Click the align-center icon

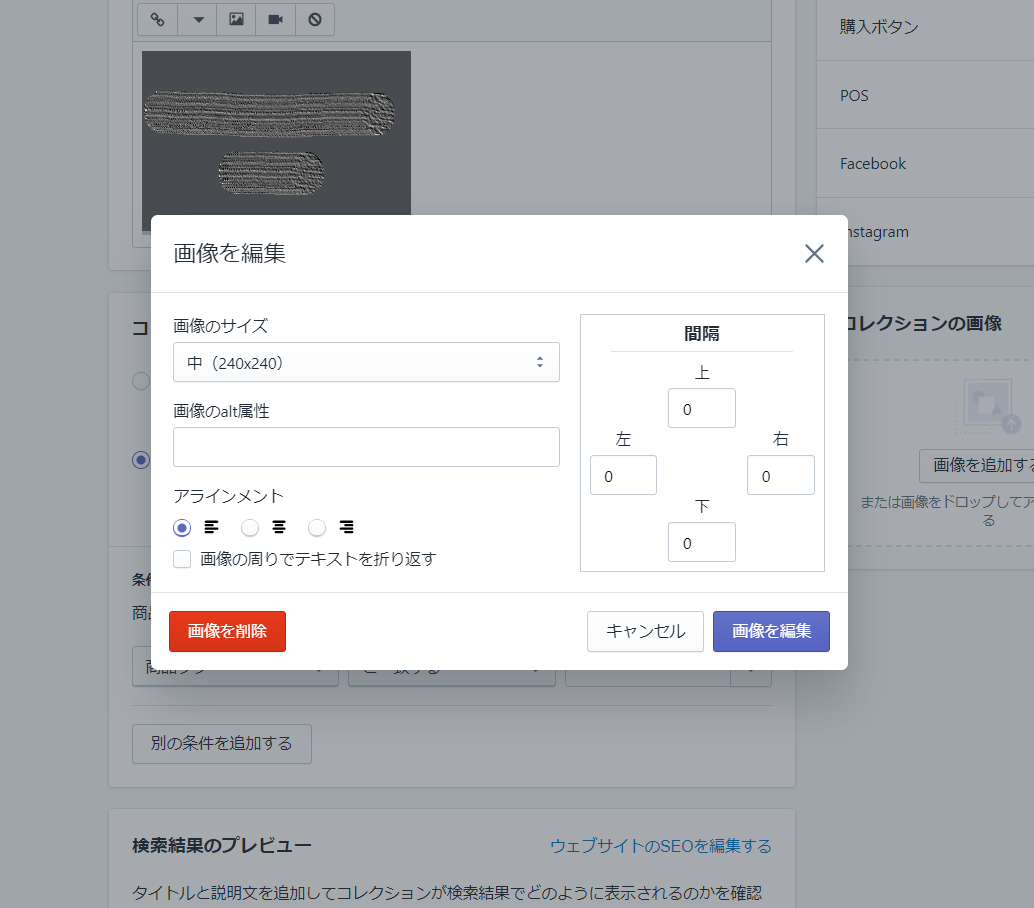coord(279,527)
